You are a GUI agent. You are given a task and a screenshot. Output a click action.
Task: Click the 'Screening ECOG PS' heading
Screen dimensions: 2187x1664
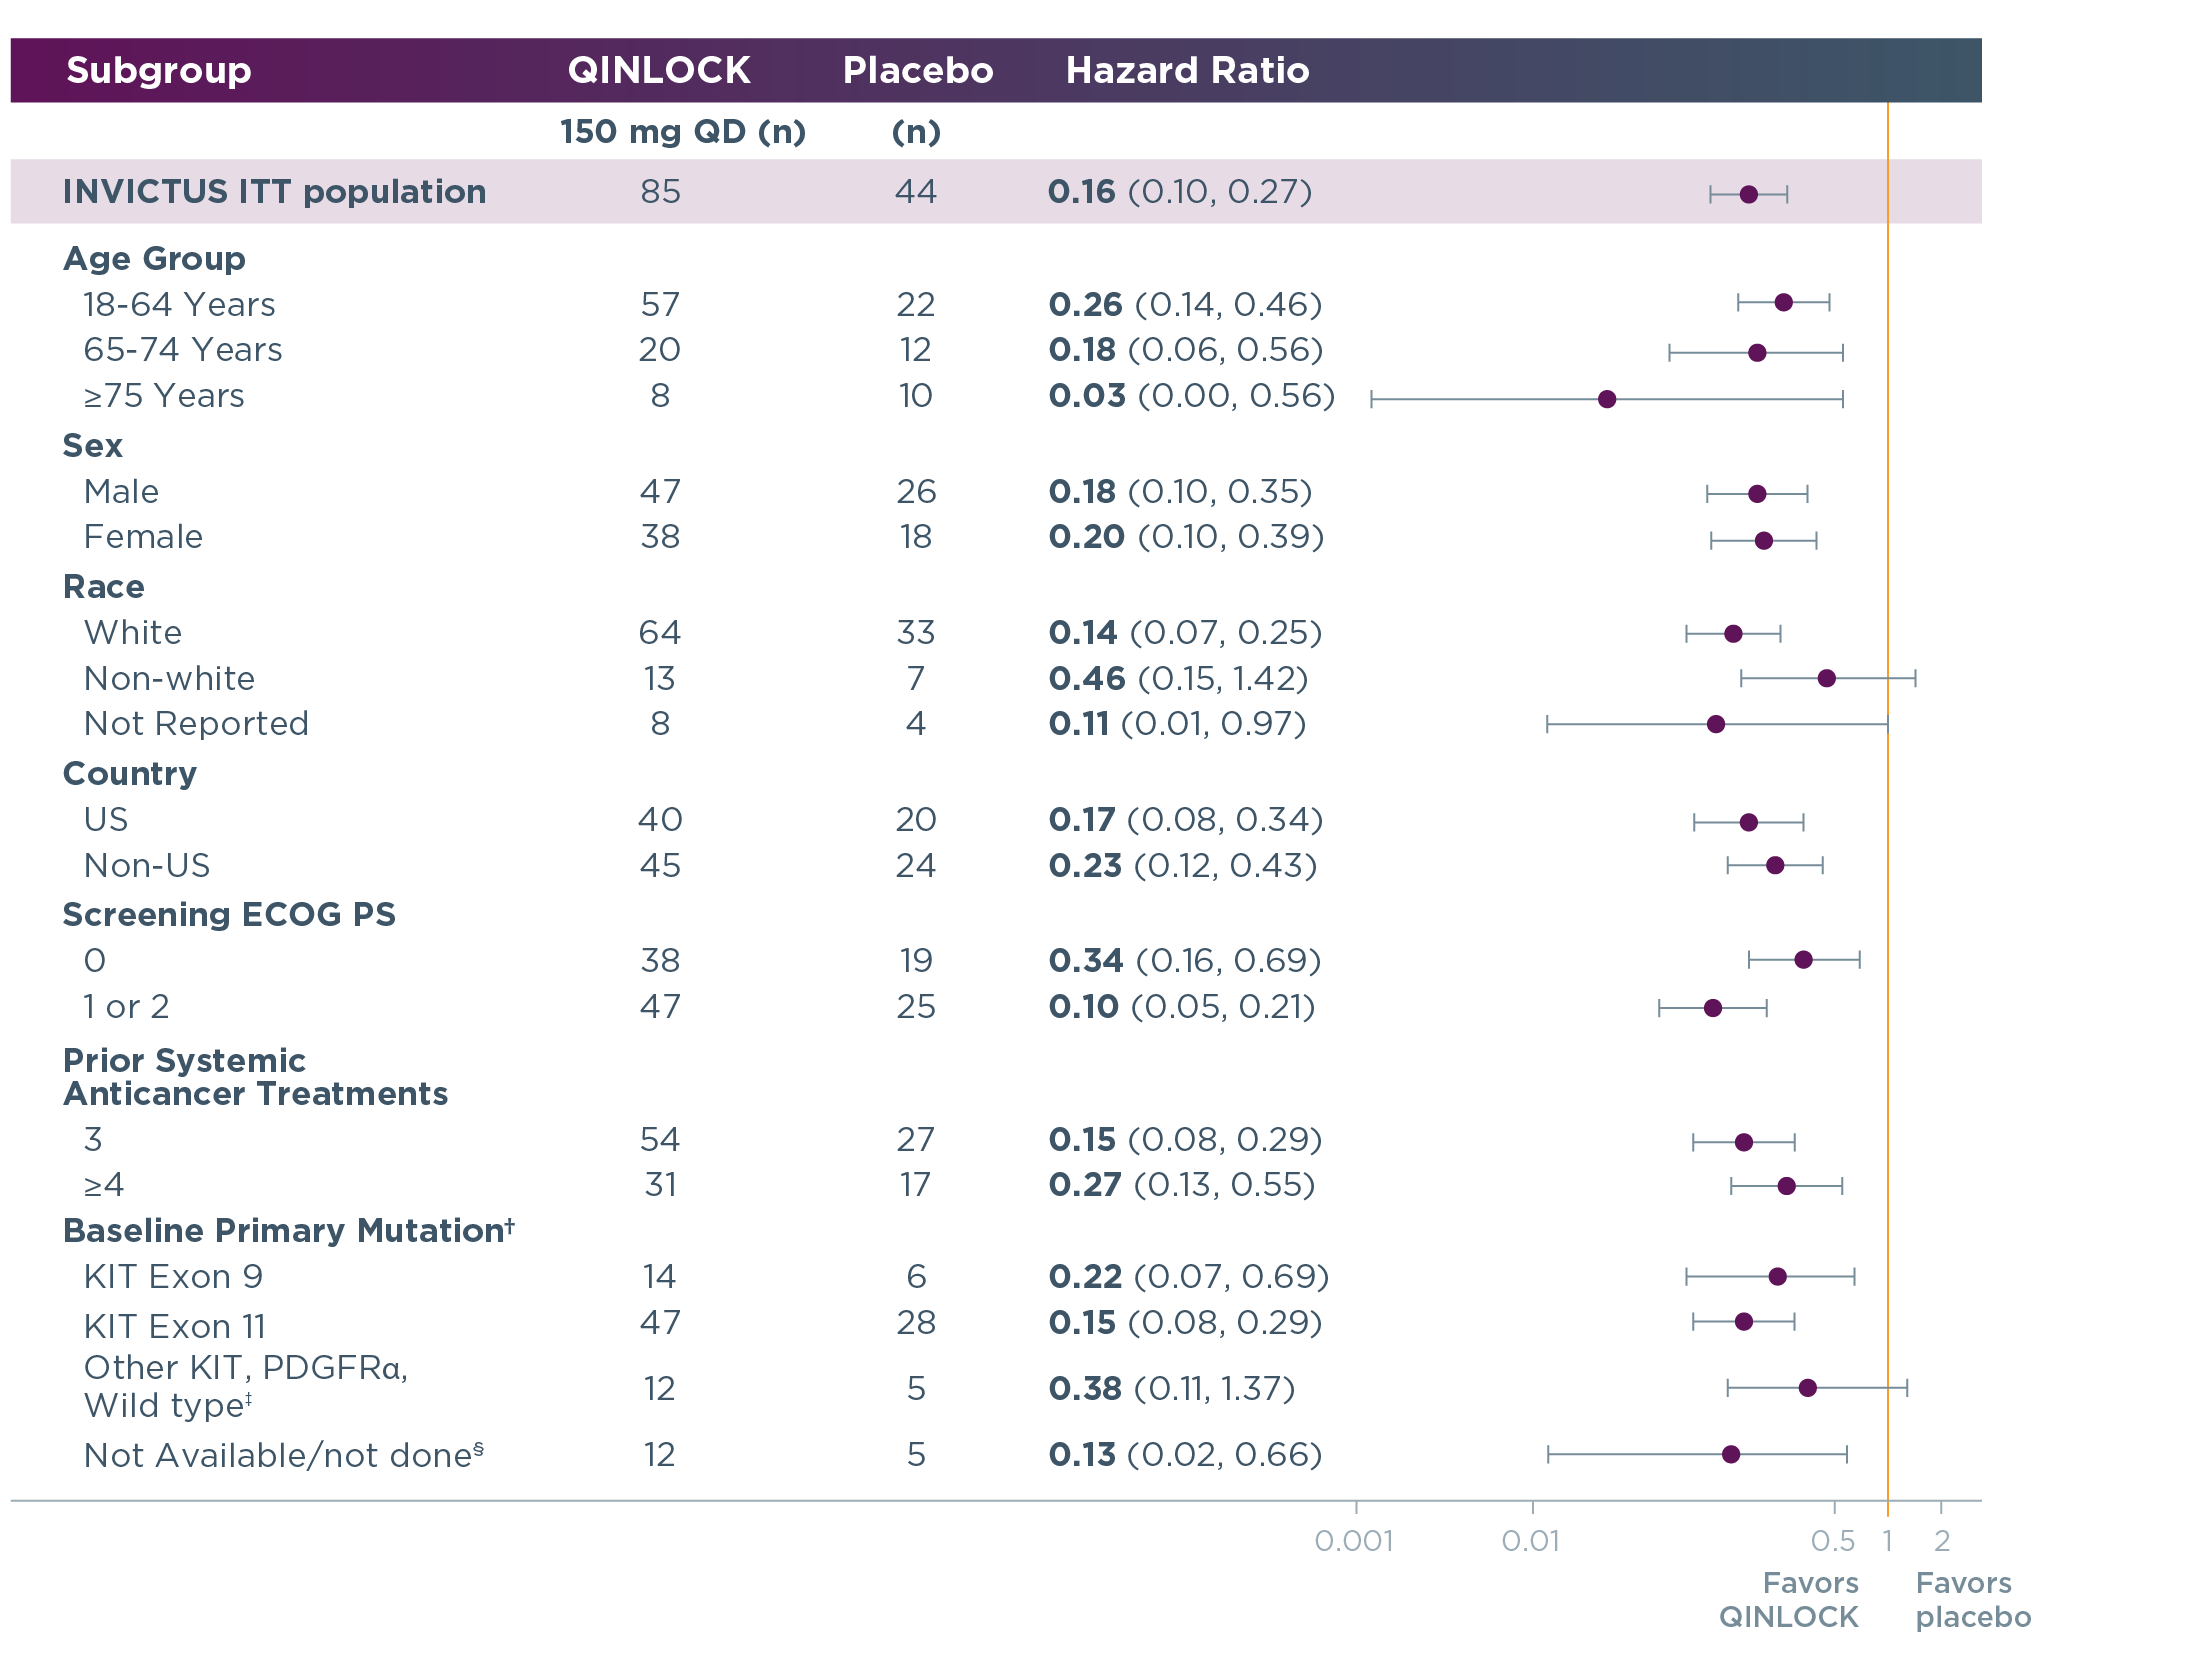(229, 915)
